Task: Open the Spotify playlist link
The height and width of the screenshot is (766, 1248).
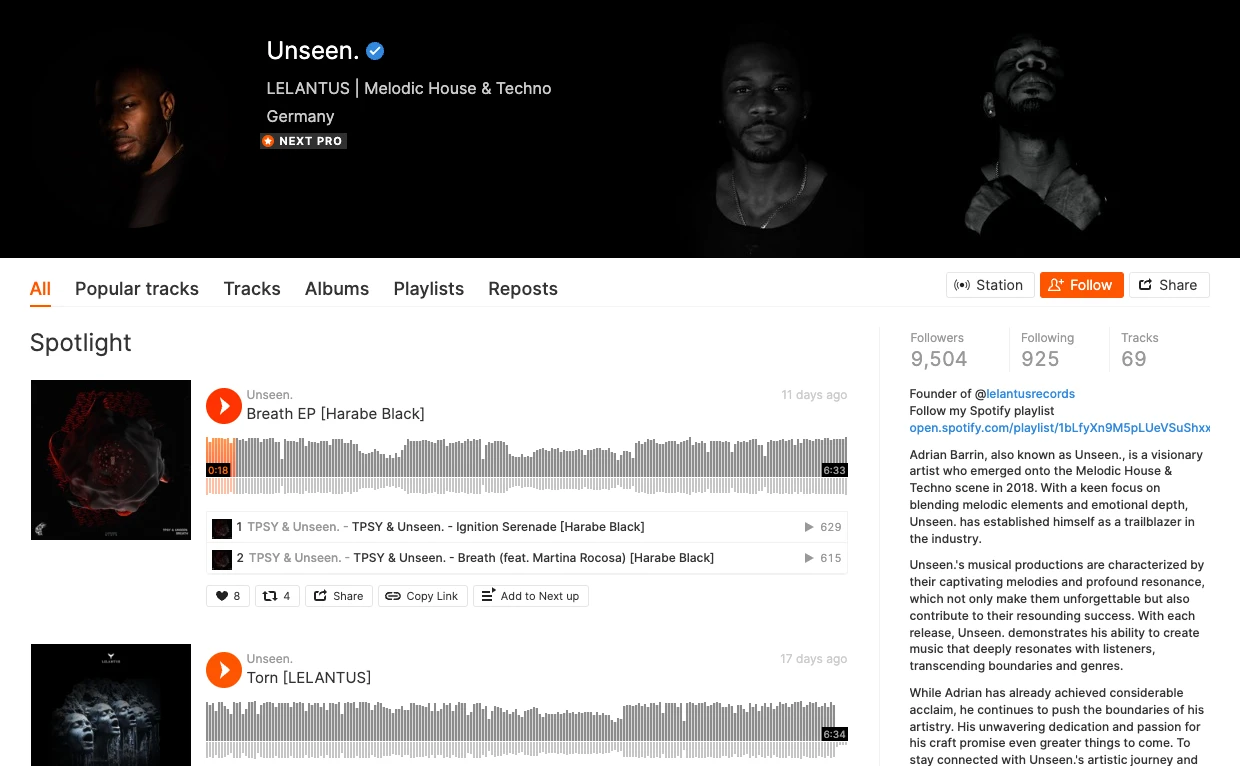Action: 1060,428
